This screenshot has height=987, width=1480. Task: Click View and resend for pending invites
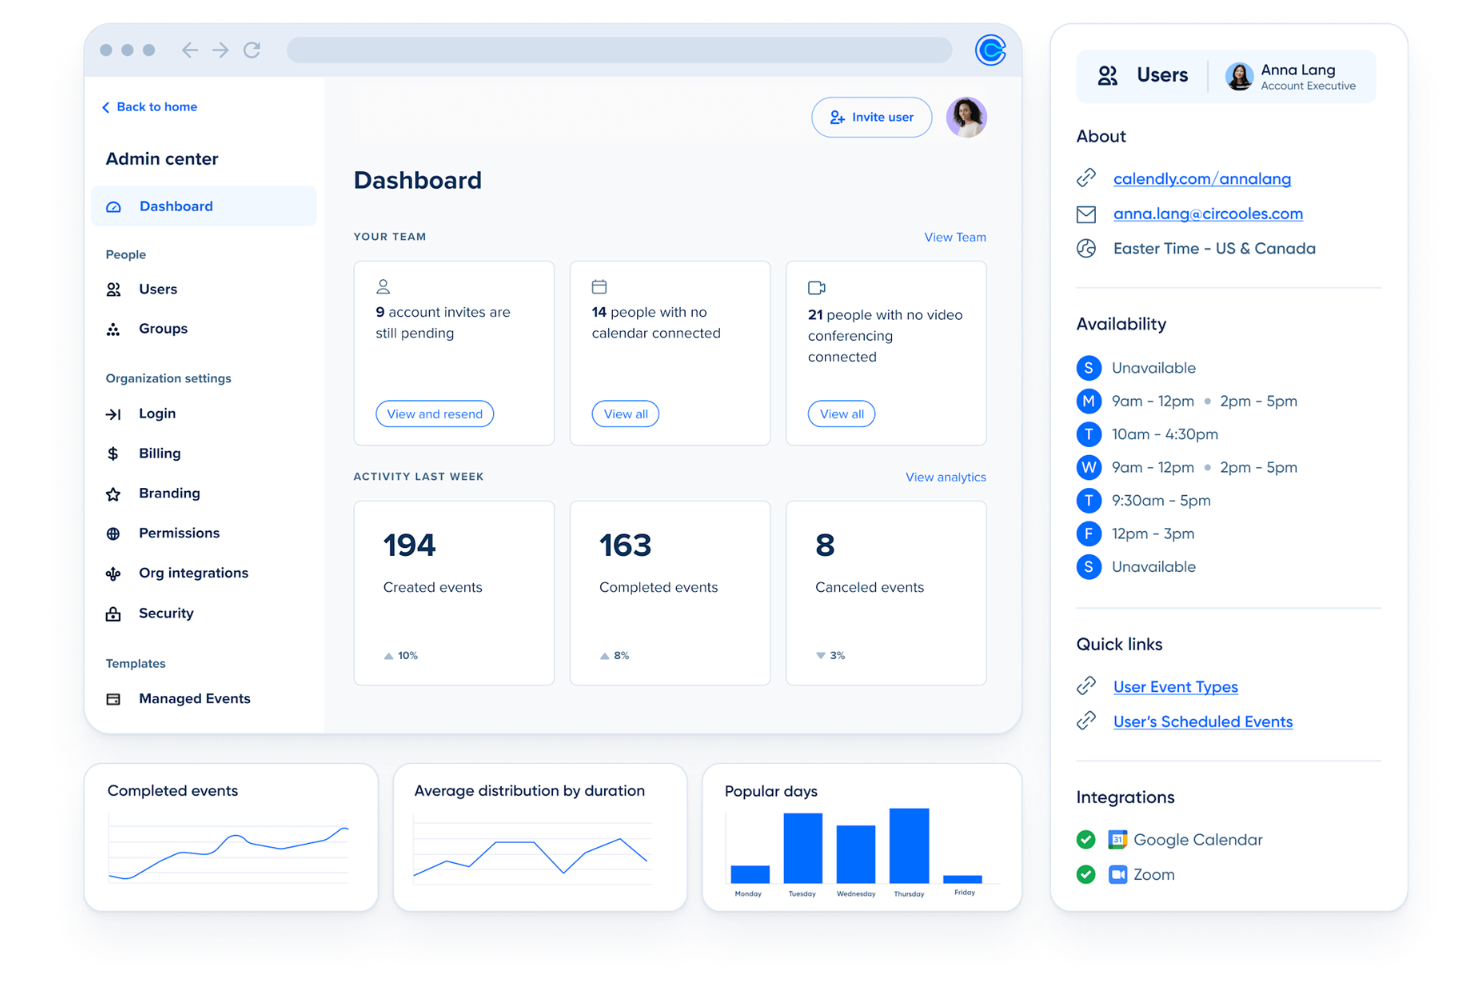pyautogui.click(x=434, y=413)
